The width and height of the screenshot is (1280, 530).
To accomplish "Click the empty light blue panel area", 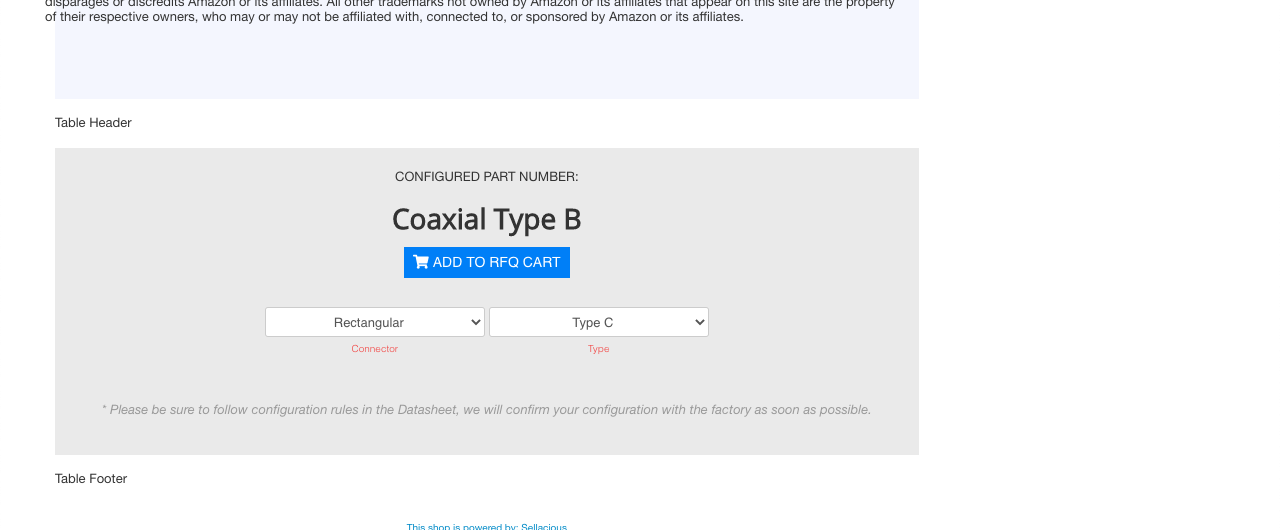I will click(x=487, y=62).
